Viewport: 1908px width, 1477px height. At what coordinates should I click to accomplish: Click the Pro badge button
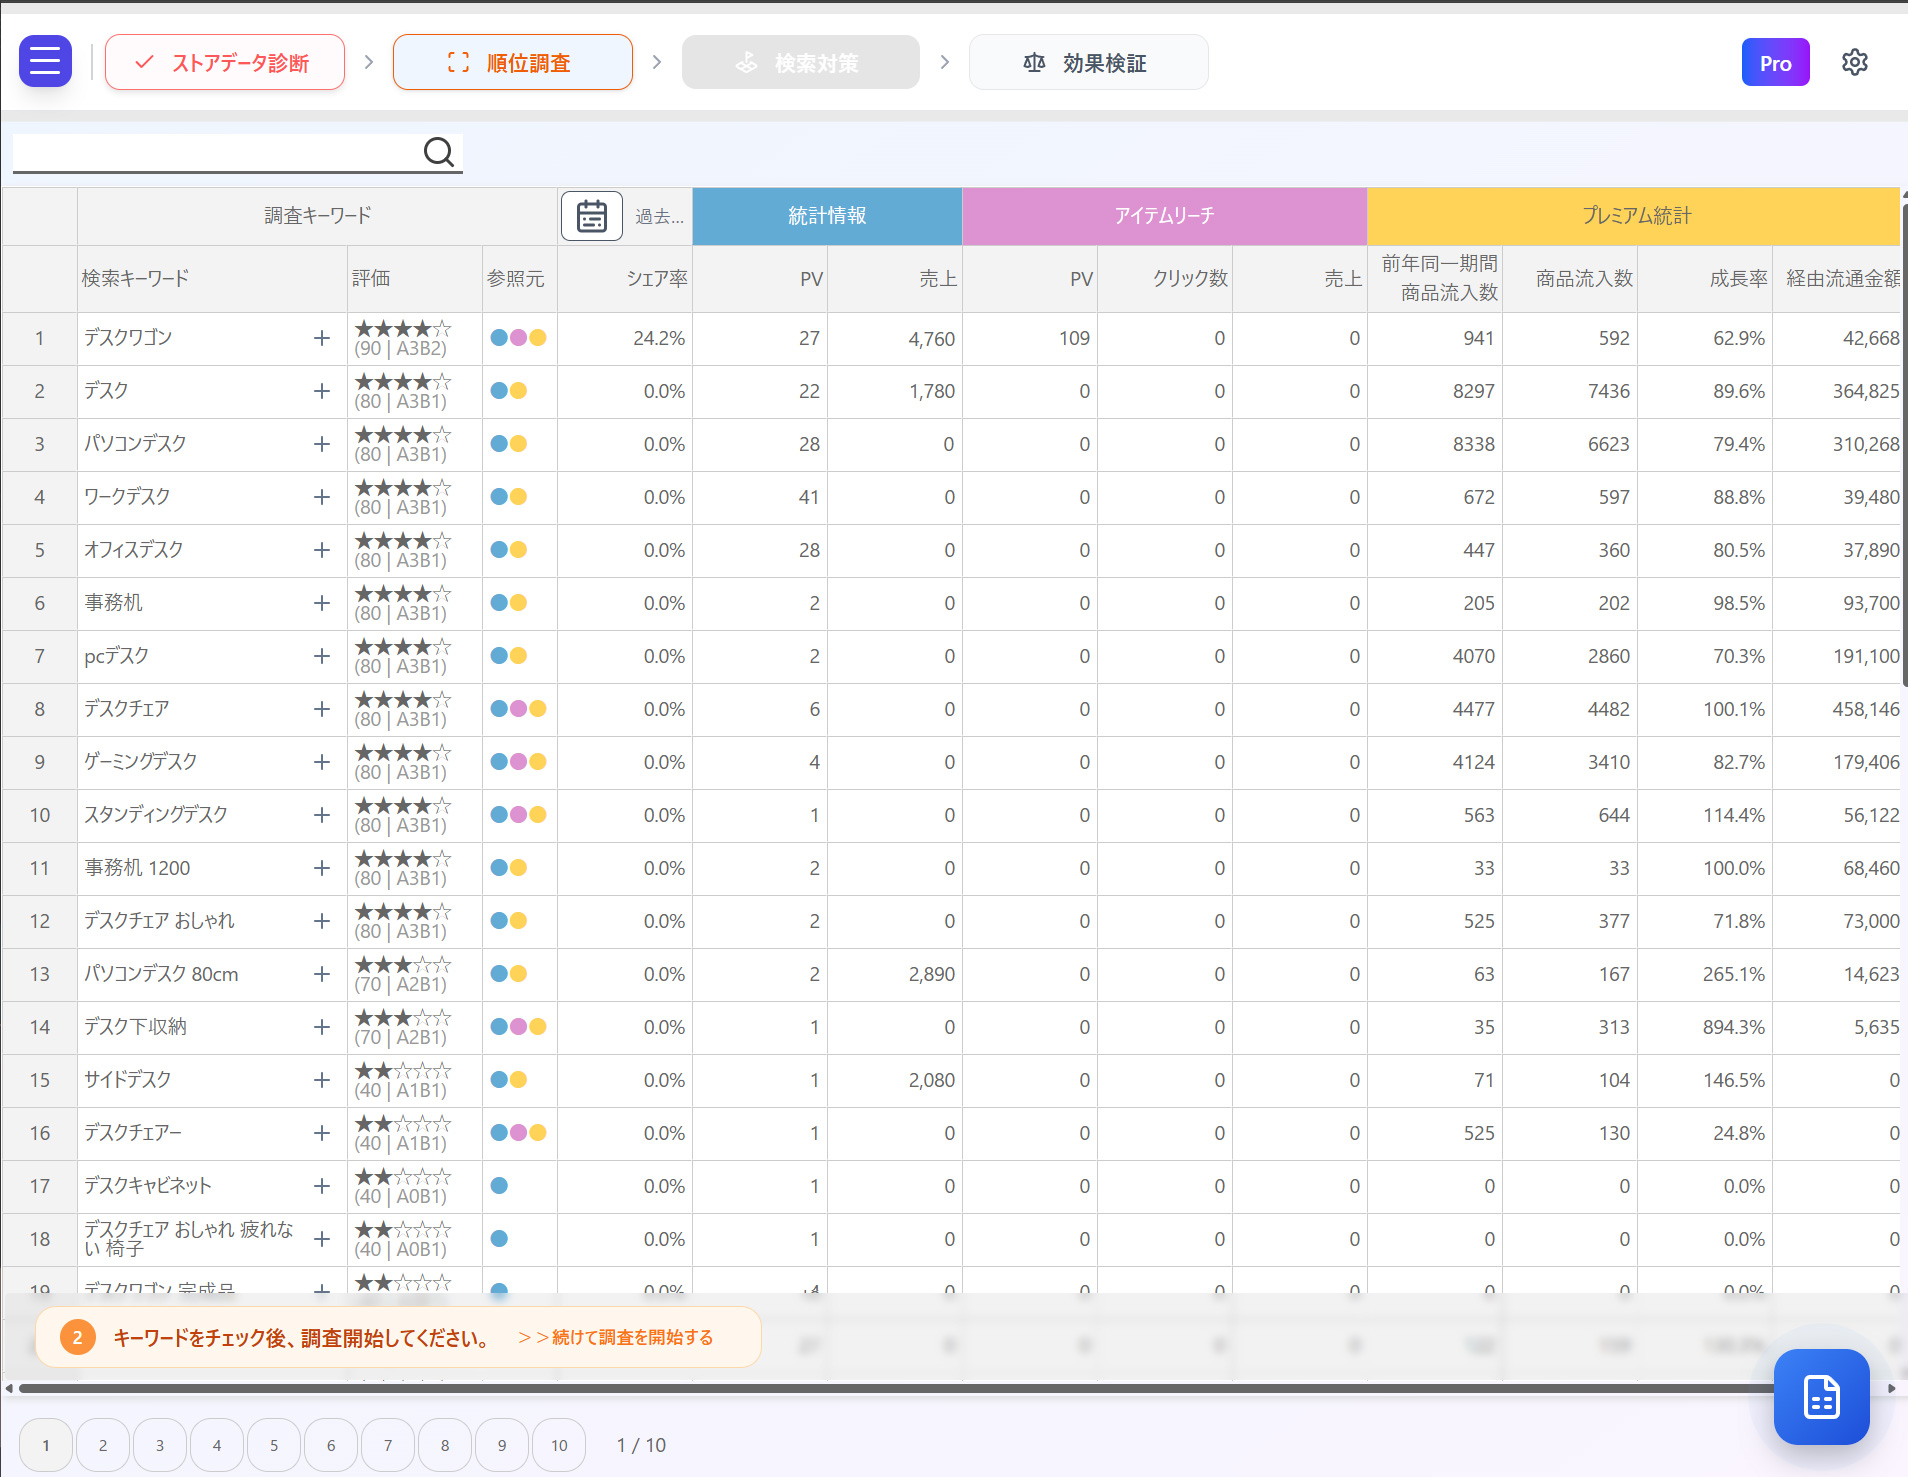[x=1775, y=62]
